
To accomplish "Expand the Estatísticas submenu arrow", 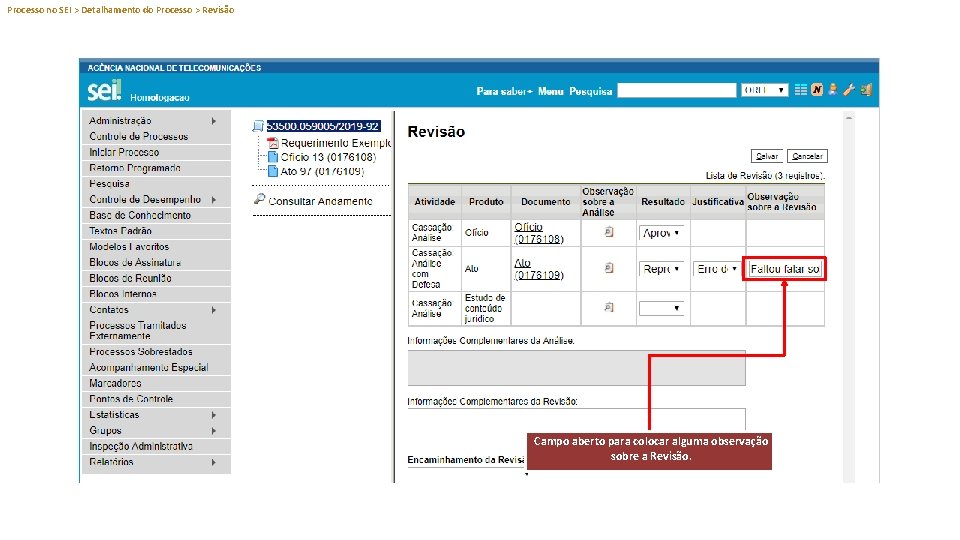I will (x=214, y=415).
